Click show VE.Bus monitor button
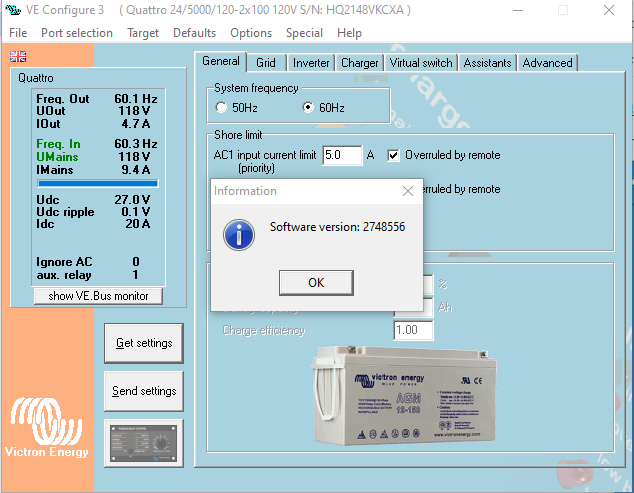Image resolution: width=634 pixels, height=493 pixels. tap(98, 296)
